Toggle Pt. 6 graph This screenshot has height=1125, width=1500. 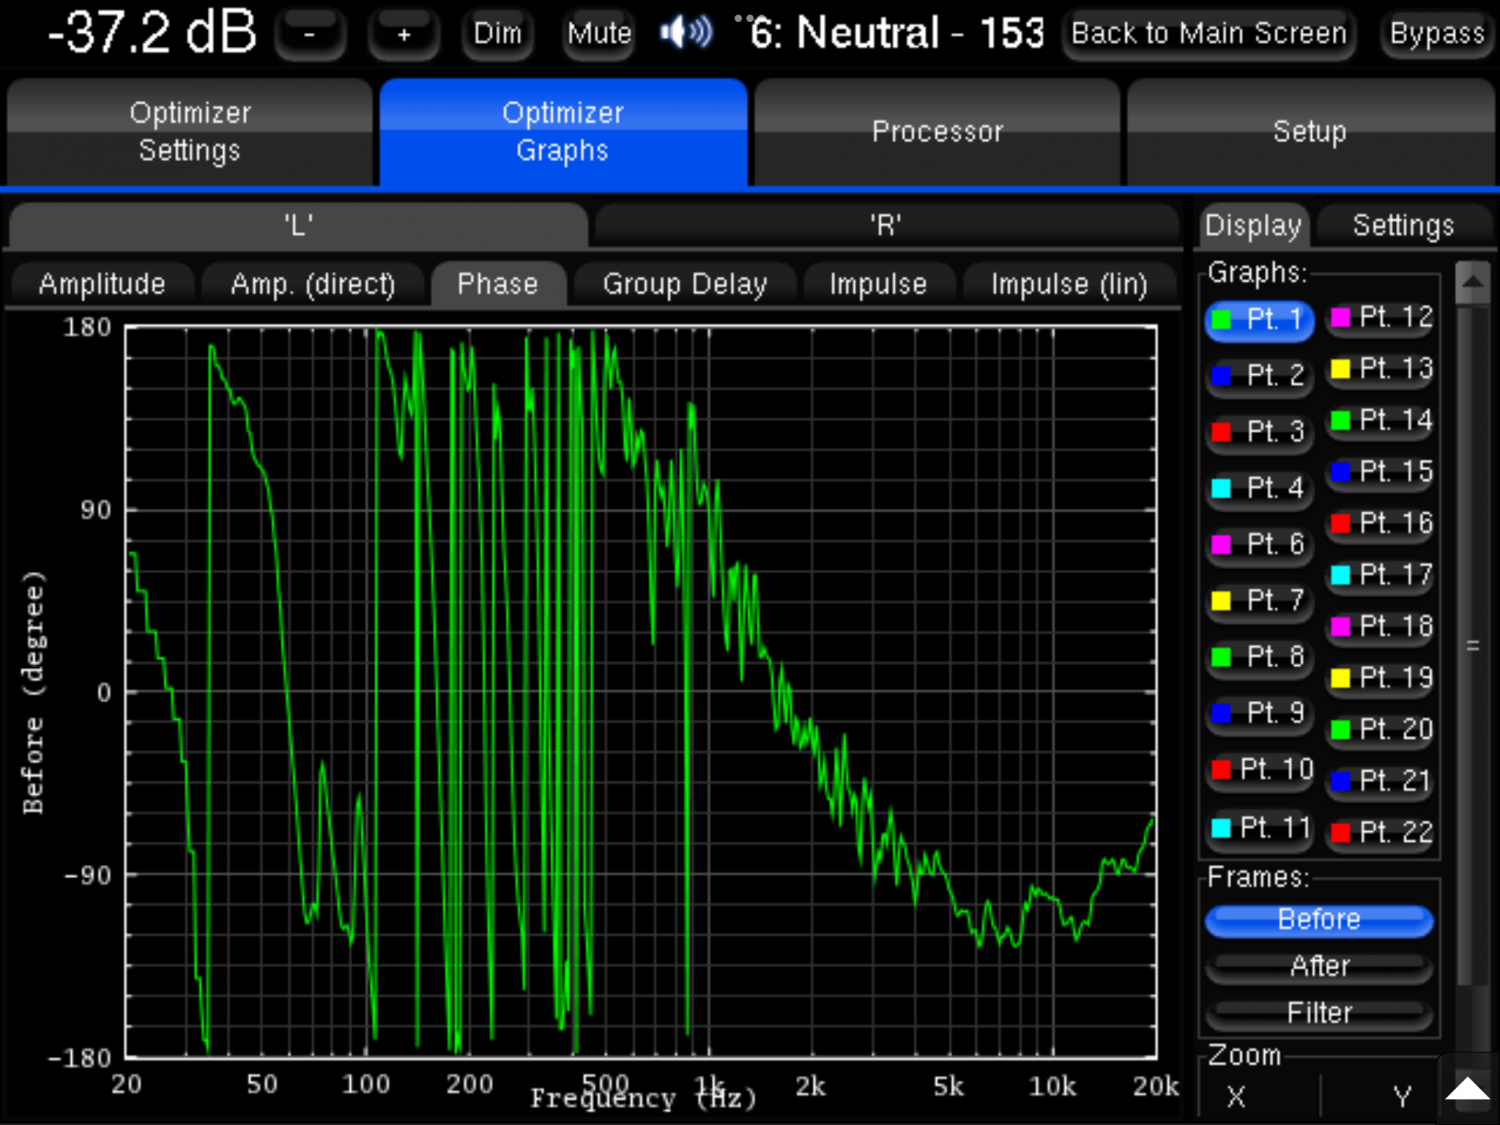[1259, 544]
